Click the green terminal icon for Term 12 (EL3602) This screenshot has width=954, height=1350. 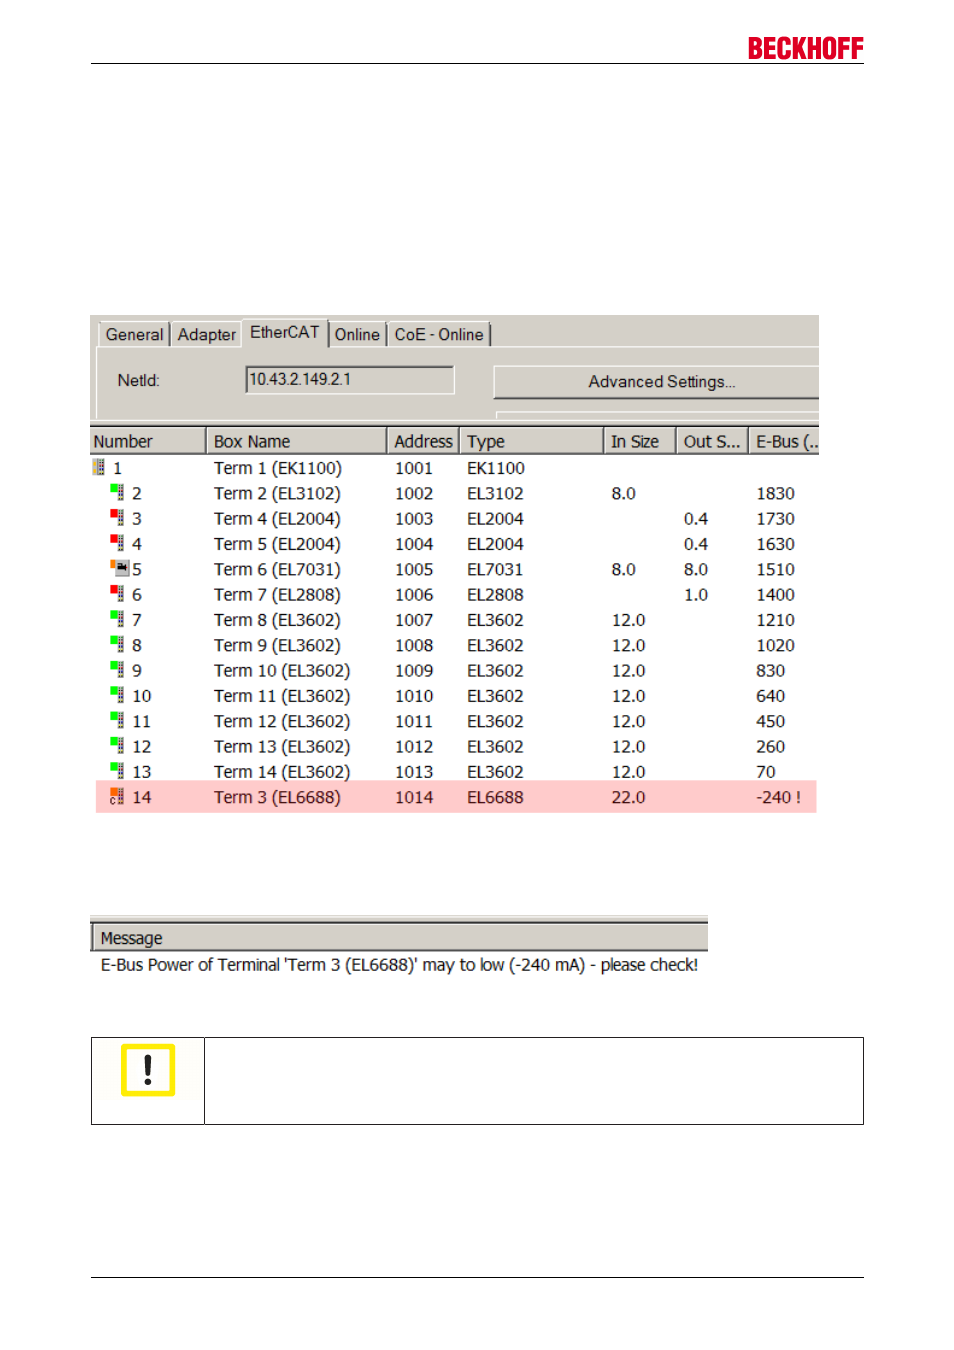(117, 720)
